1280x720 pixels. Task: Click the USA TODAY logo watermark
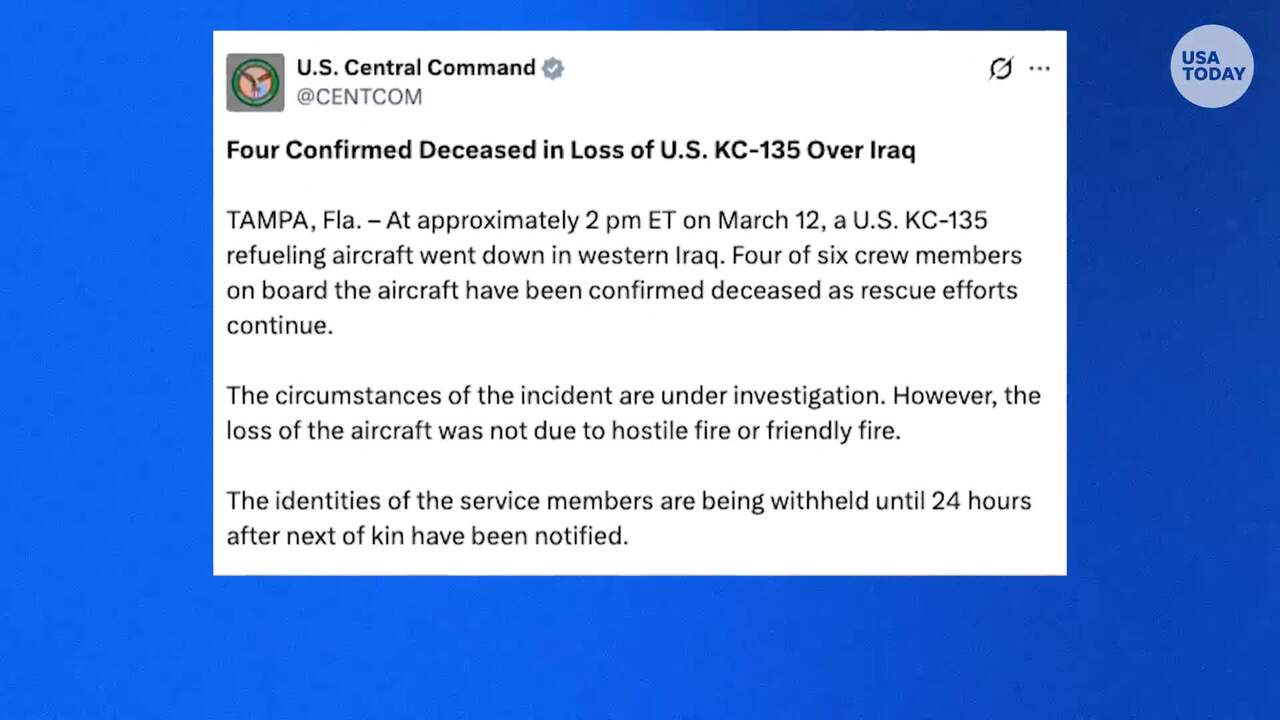[x=1212, y=66]
